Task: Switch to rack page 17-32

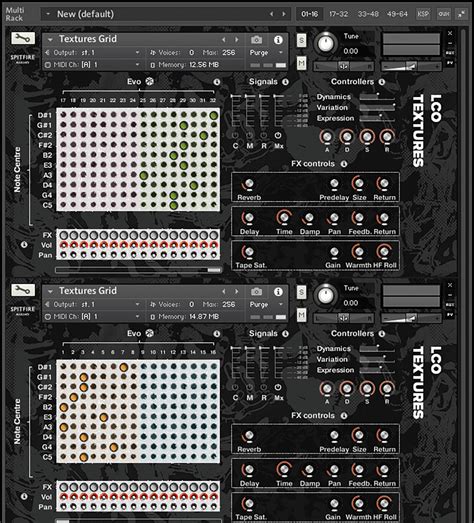Action: (338, 14)
